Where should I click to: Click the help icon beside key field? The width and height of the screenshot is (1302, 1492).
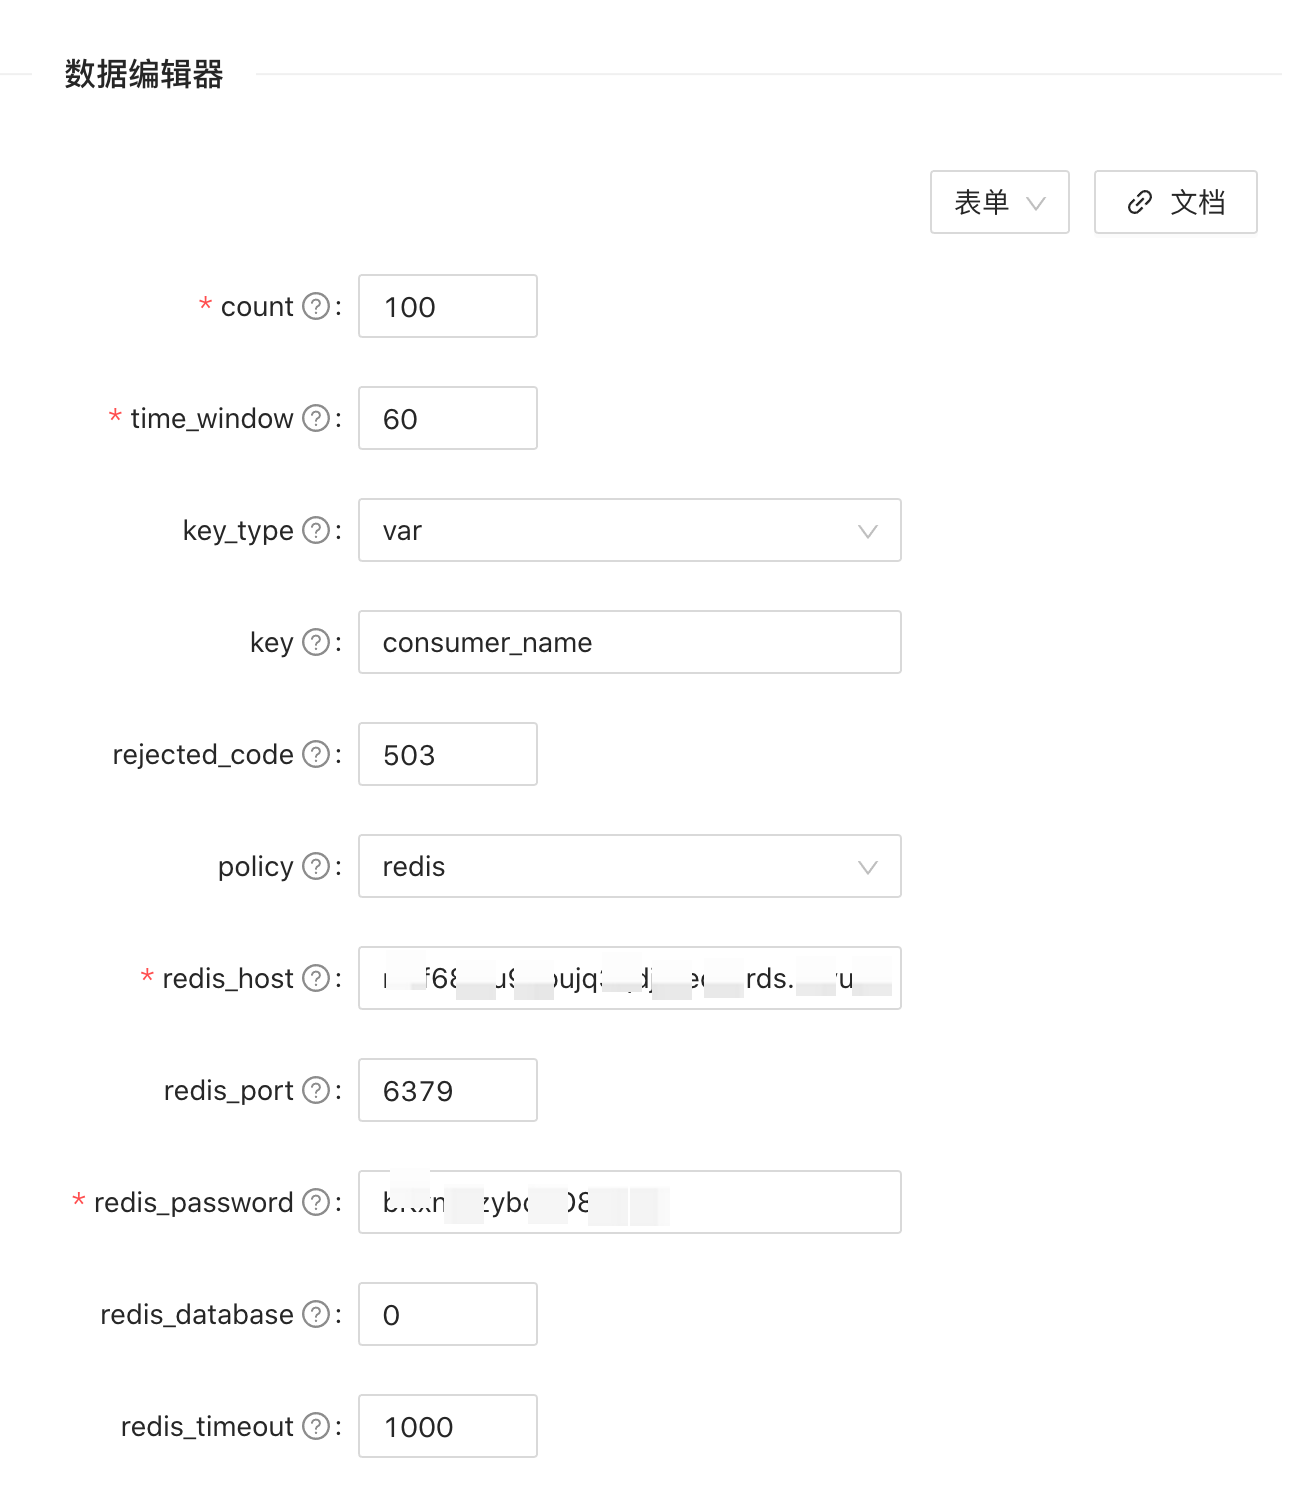coord(317,642)
